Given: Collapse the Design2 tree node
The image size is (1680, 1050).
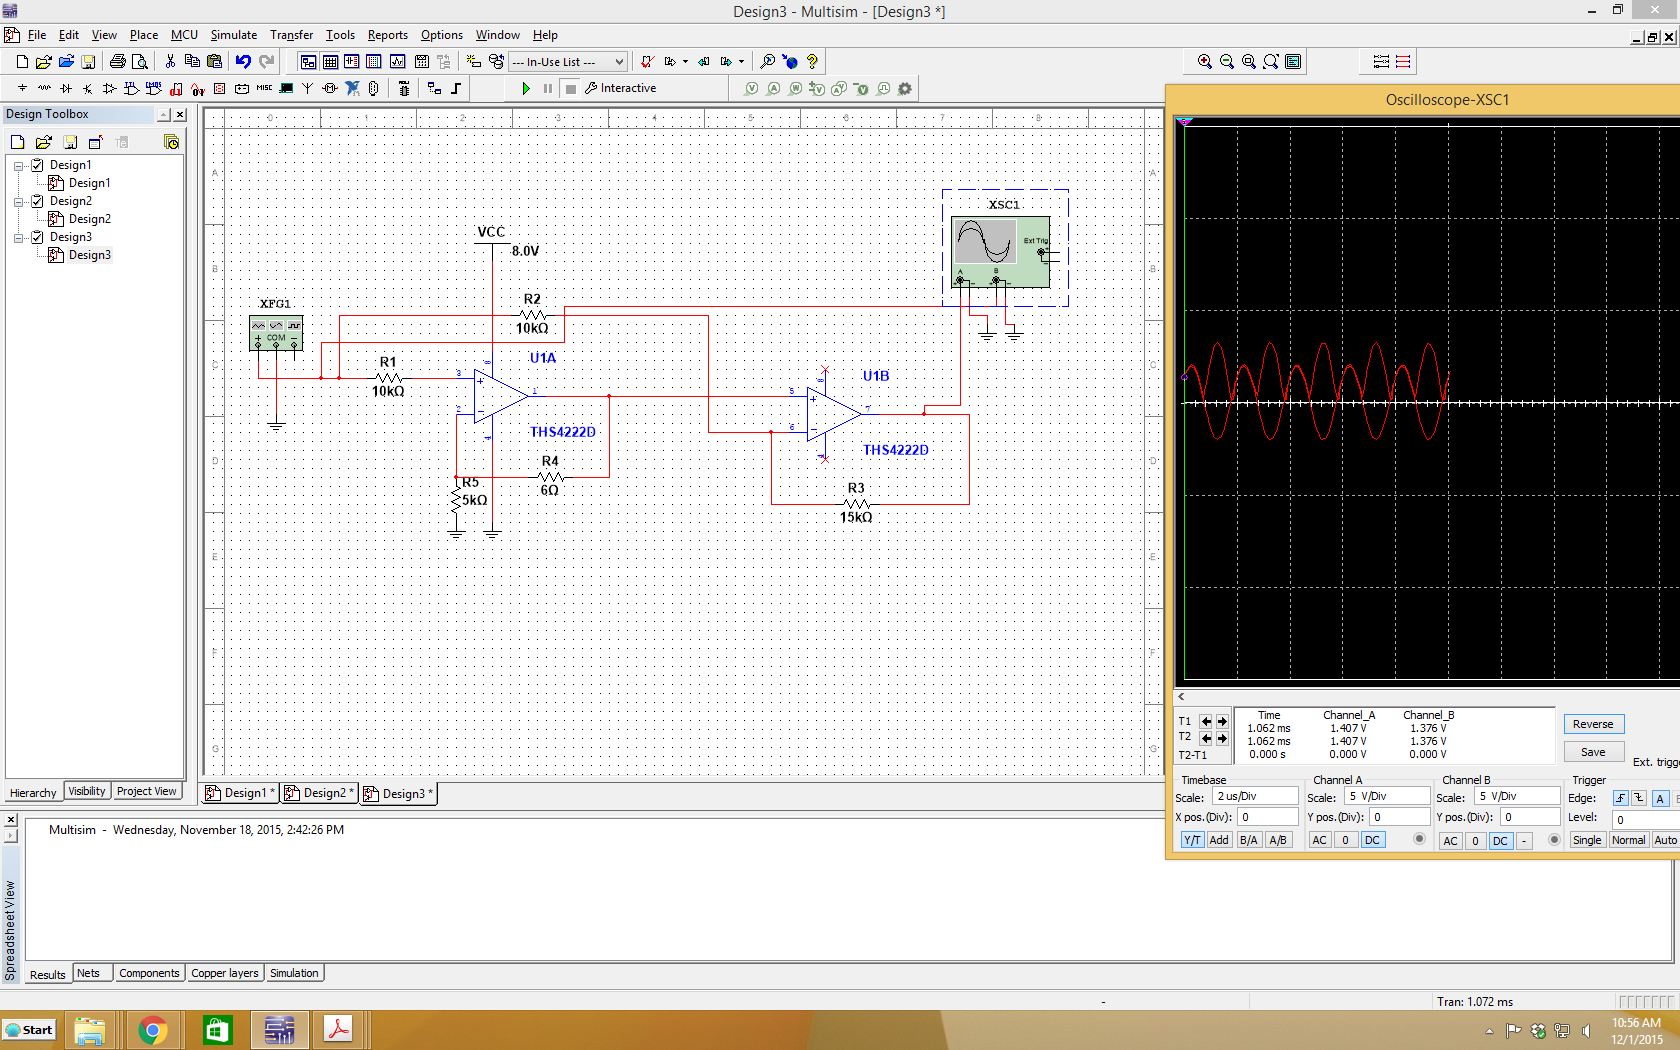Looking at the screenshot, I should click(x=18, y=202).
